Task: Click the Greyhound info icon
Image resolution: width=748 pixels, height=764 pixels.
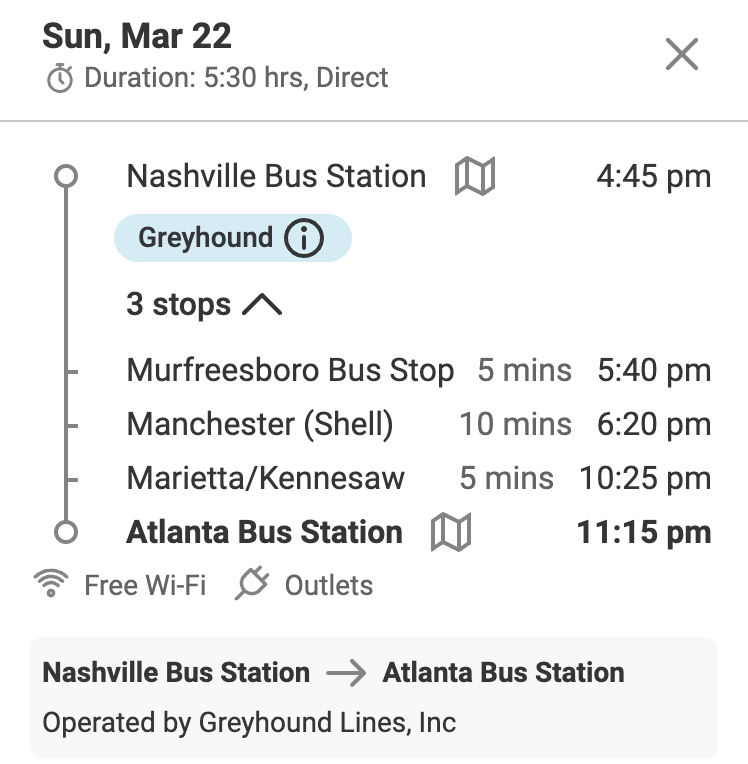Action: click(x=304, y=238)
